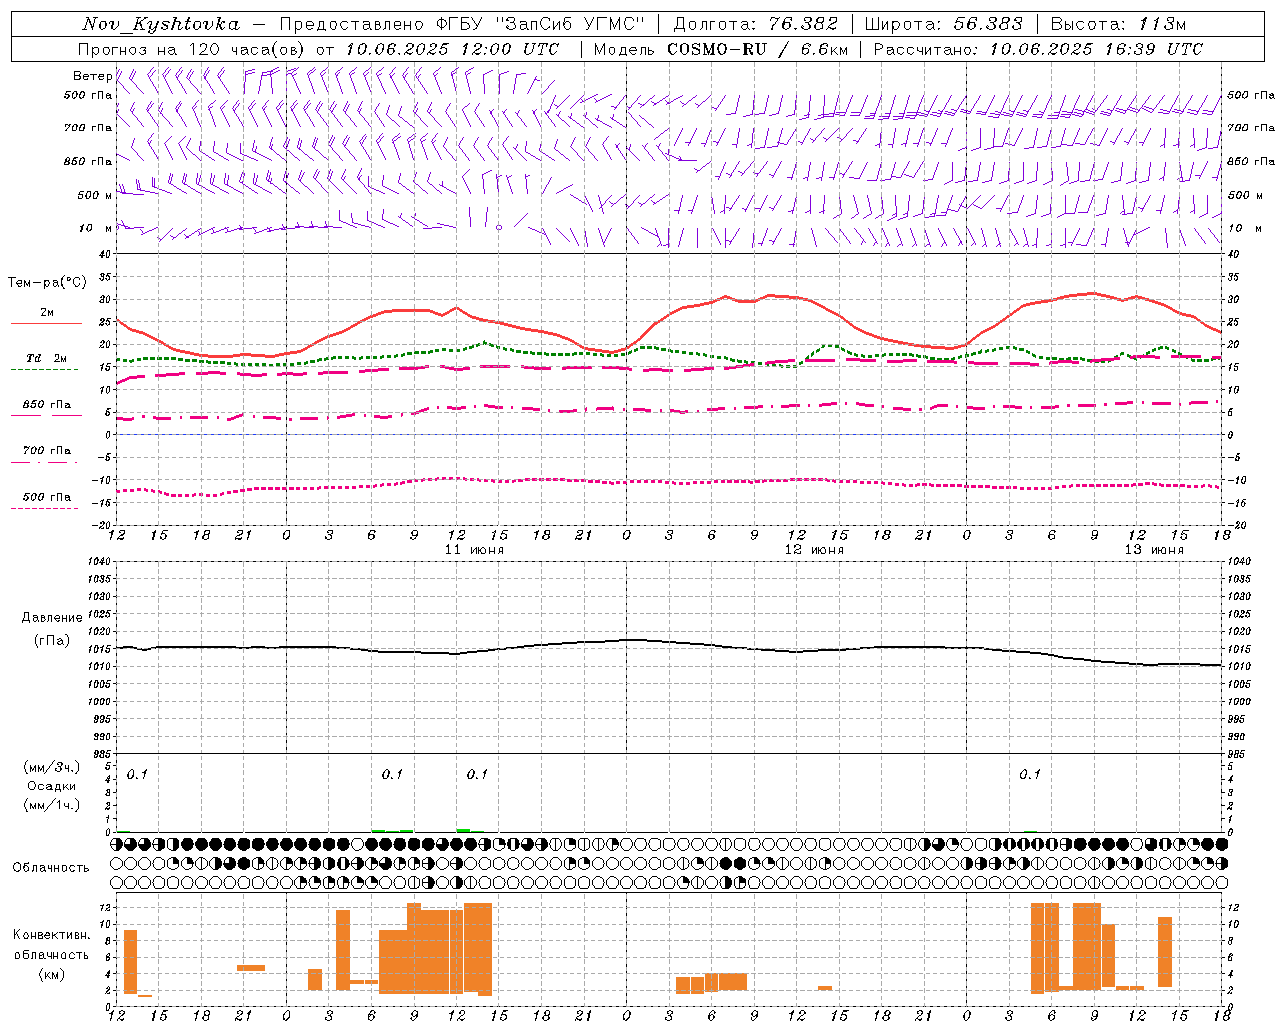
Task: Select the elevation text Высота: 113м
Action: tap(1118, 24)
